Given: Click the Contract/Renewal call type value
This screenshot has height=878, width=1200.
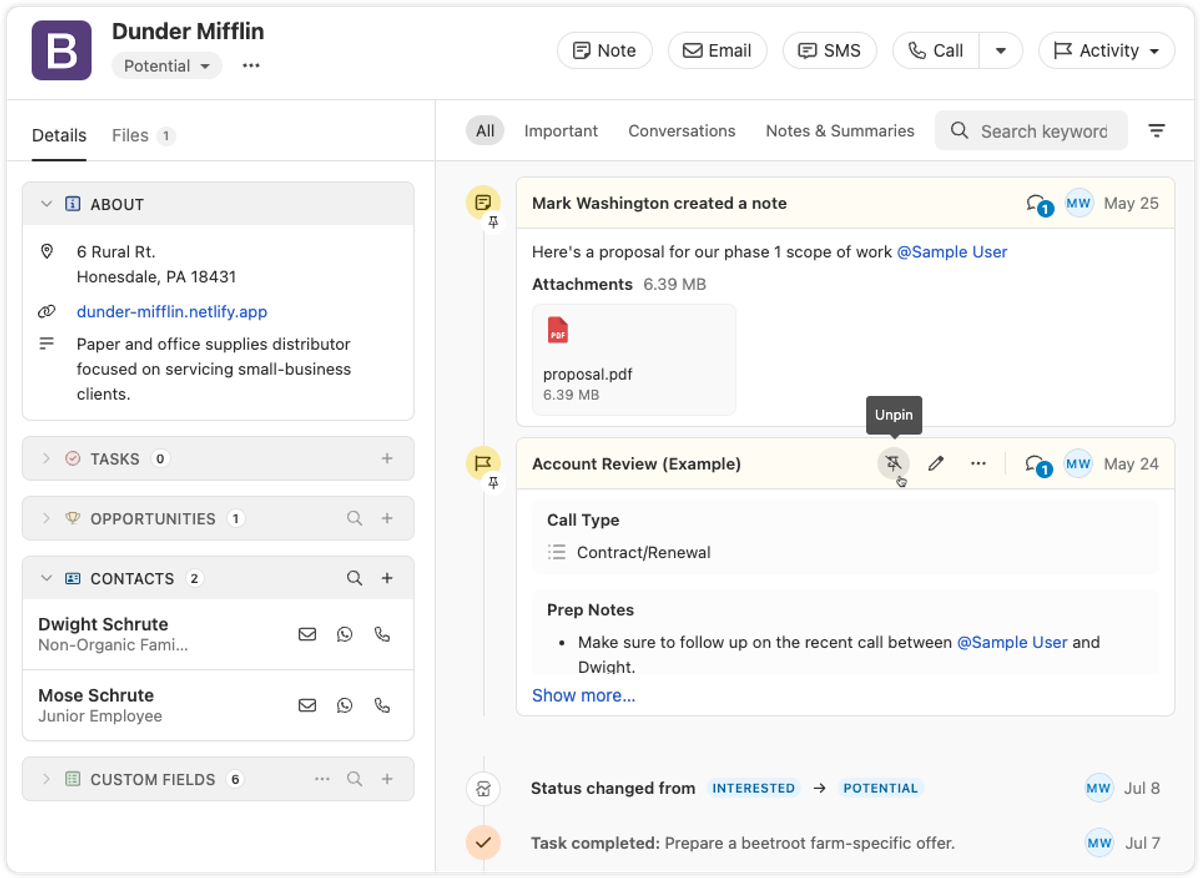Looking at the screenshot, I should pyautogui.click(x=644, y=552).
